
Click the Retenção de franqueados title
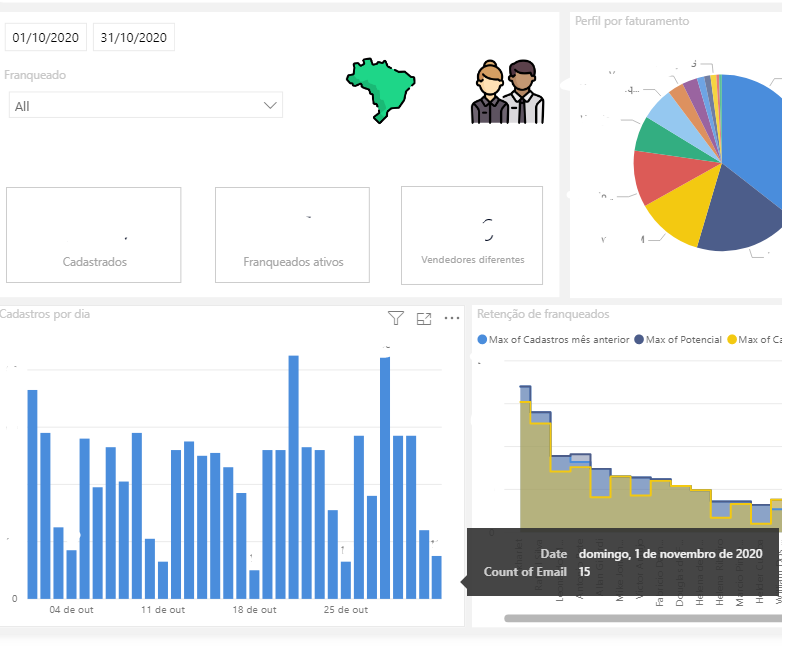(x=543, y=314)
